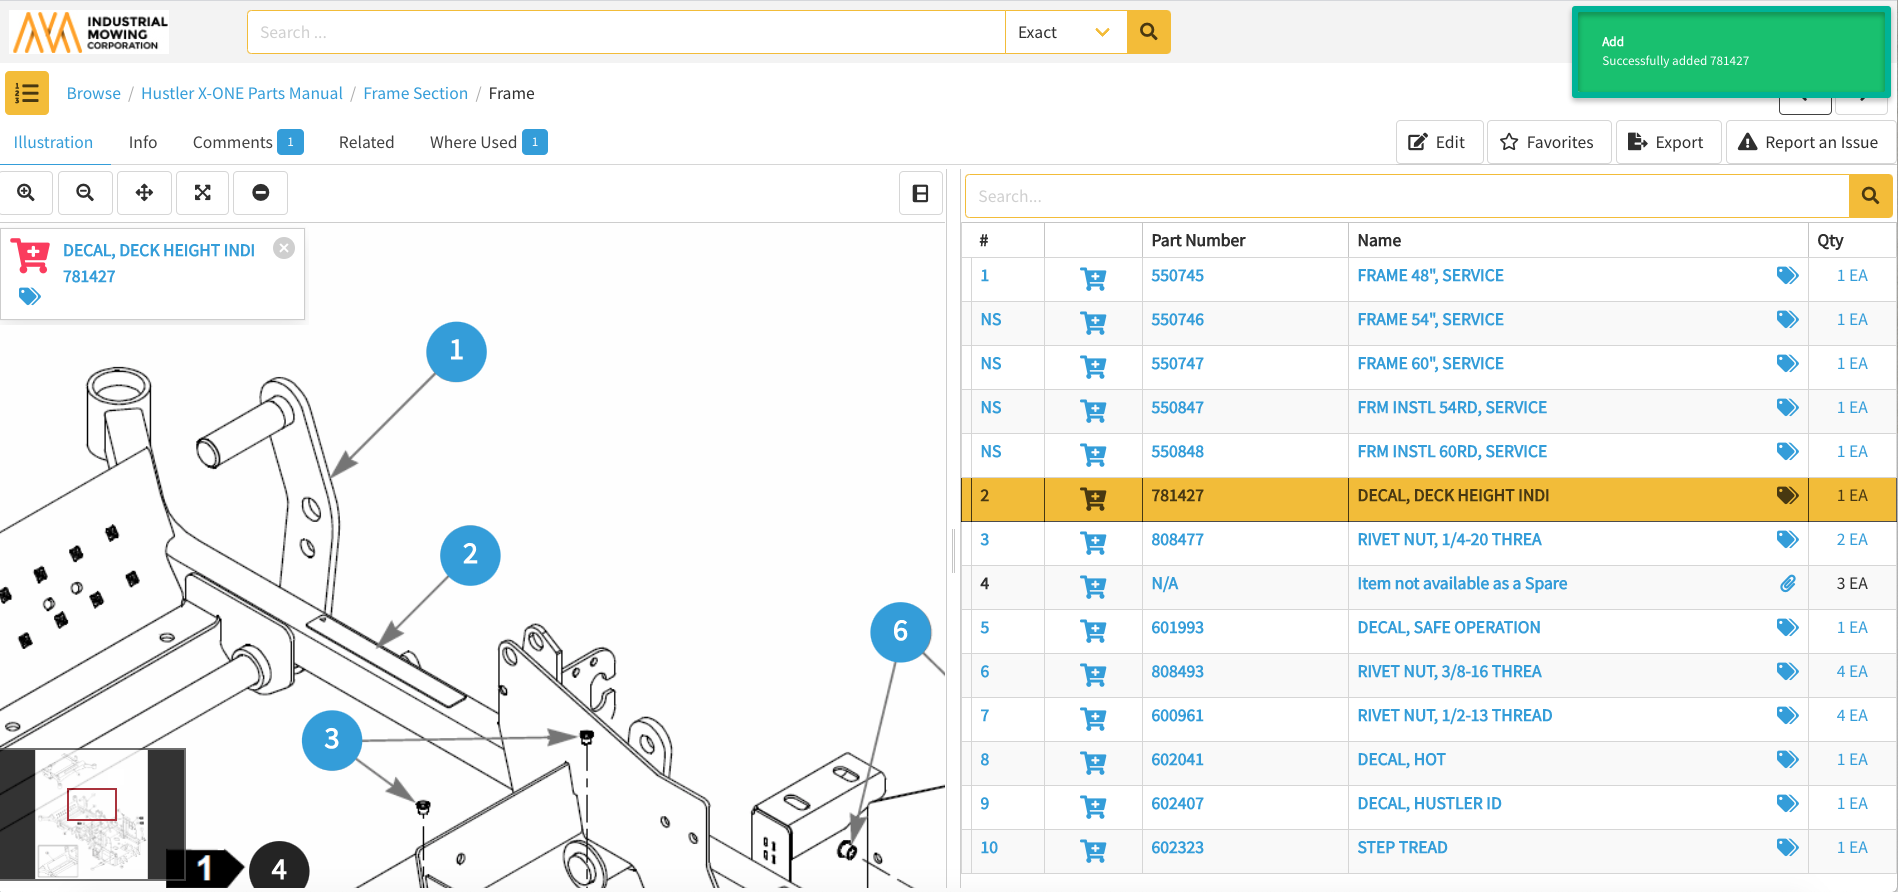The height and width of the screenshot is (892, 1898).
Task: Open the Exact search mode dropdown
Action: tap(1065, 32)
